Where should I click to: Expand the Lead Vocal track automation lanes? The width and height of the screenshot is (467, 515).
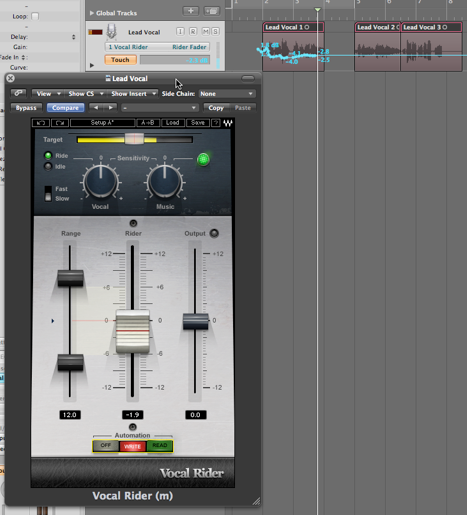pyautogui.click(x=92, y=65)
